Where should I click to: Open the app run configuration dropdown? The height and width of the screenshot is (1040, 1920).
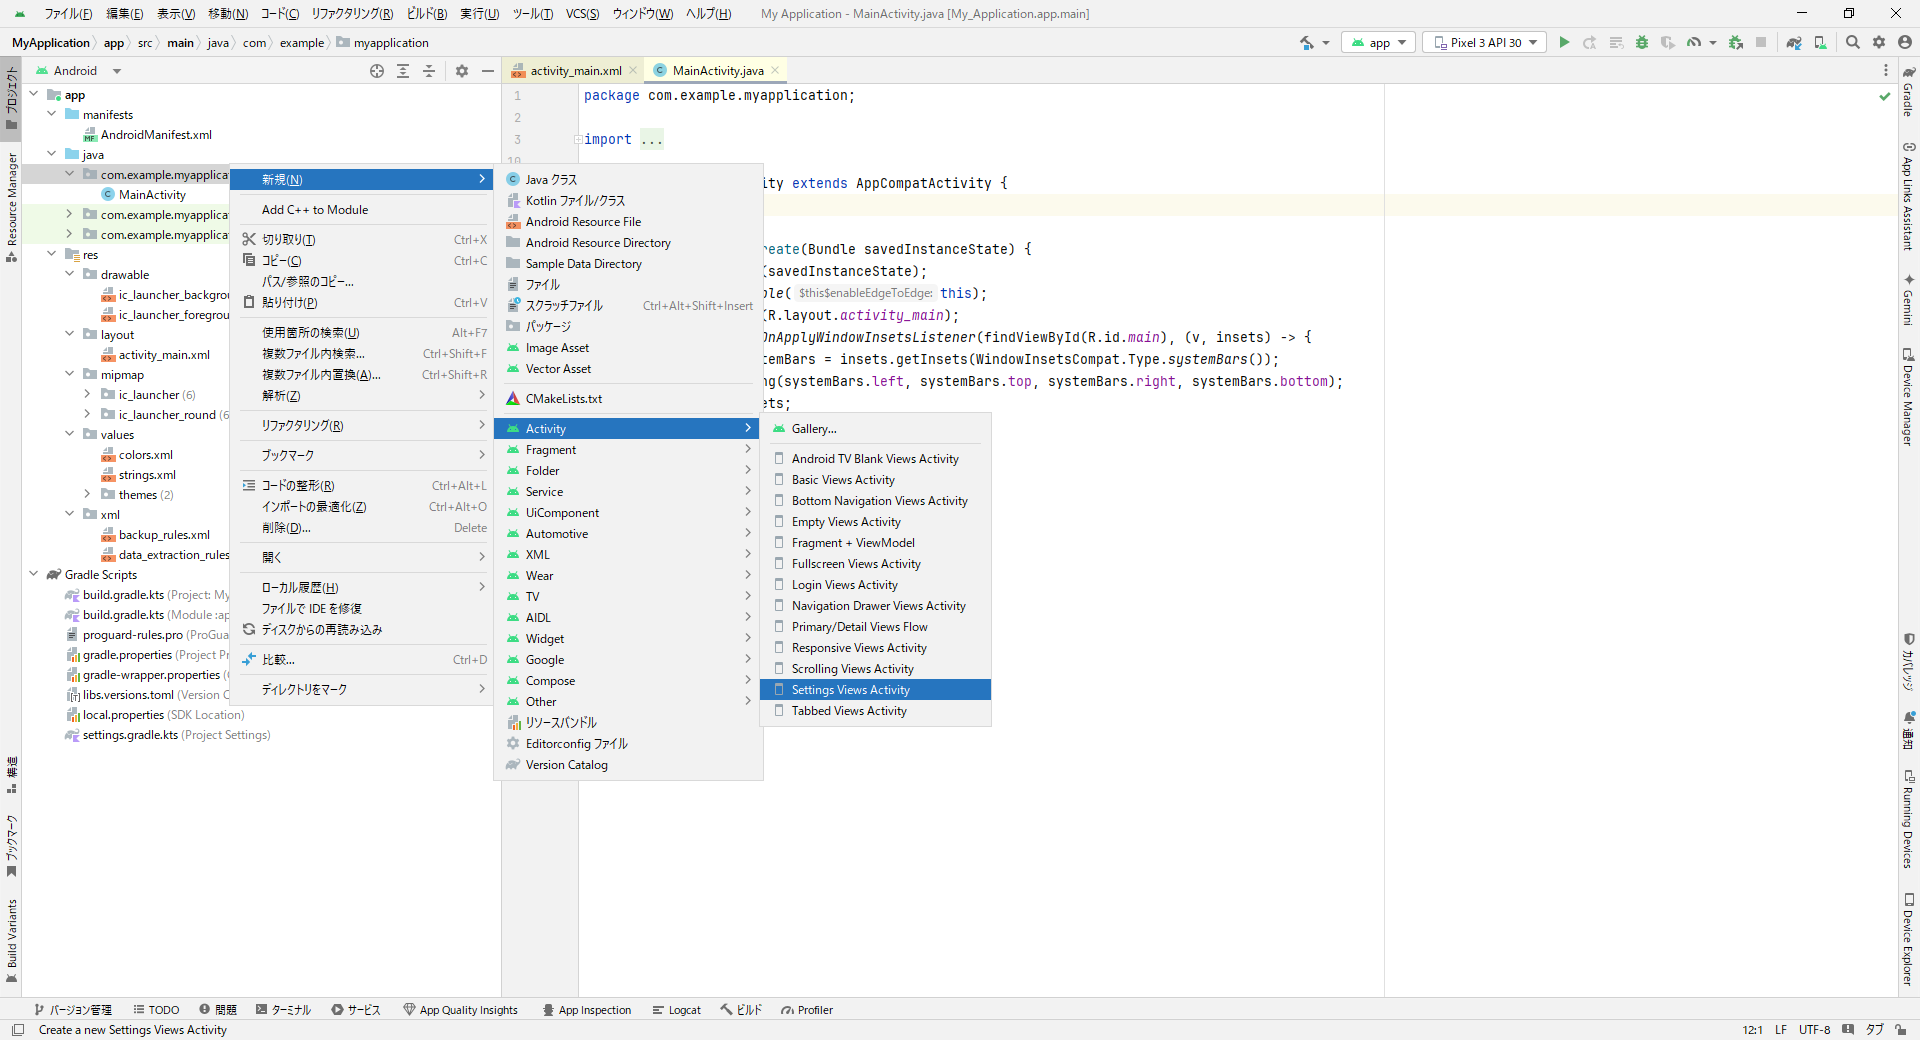[1379, 43]
